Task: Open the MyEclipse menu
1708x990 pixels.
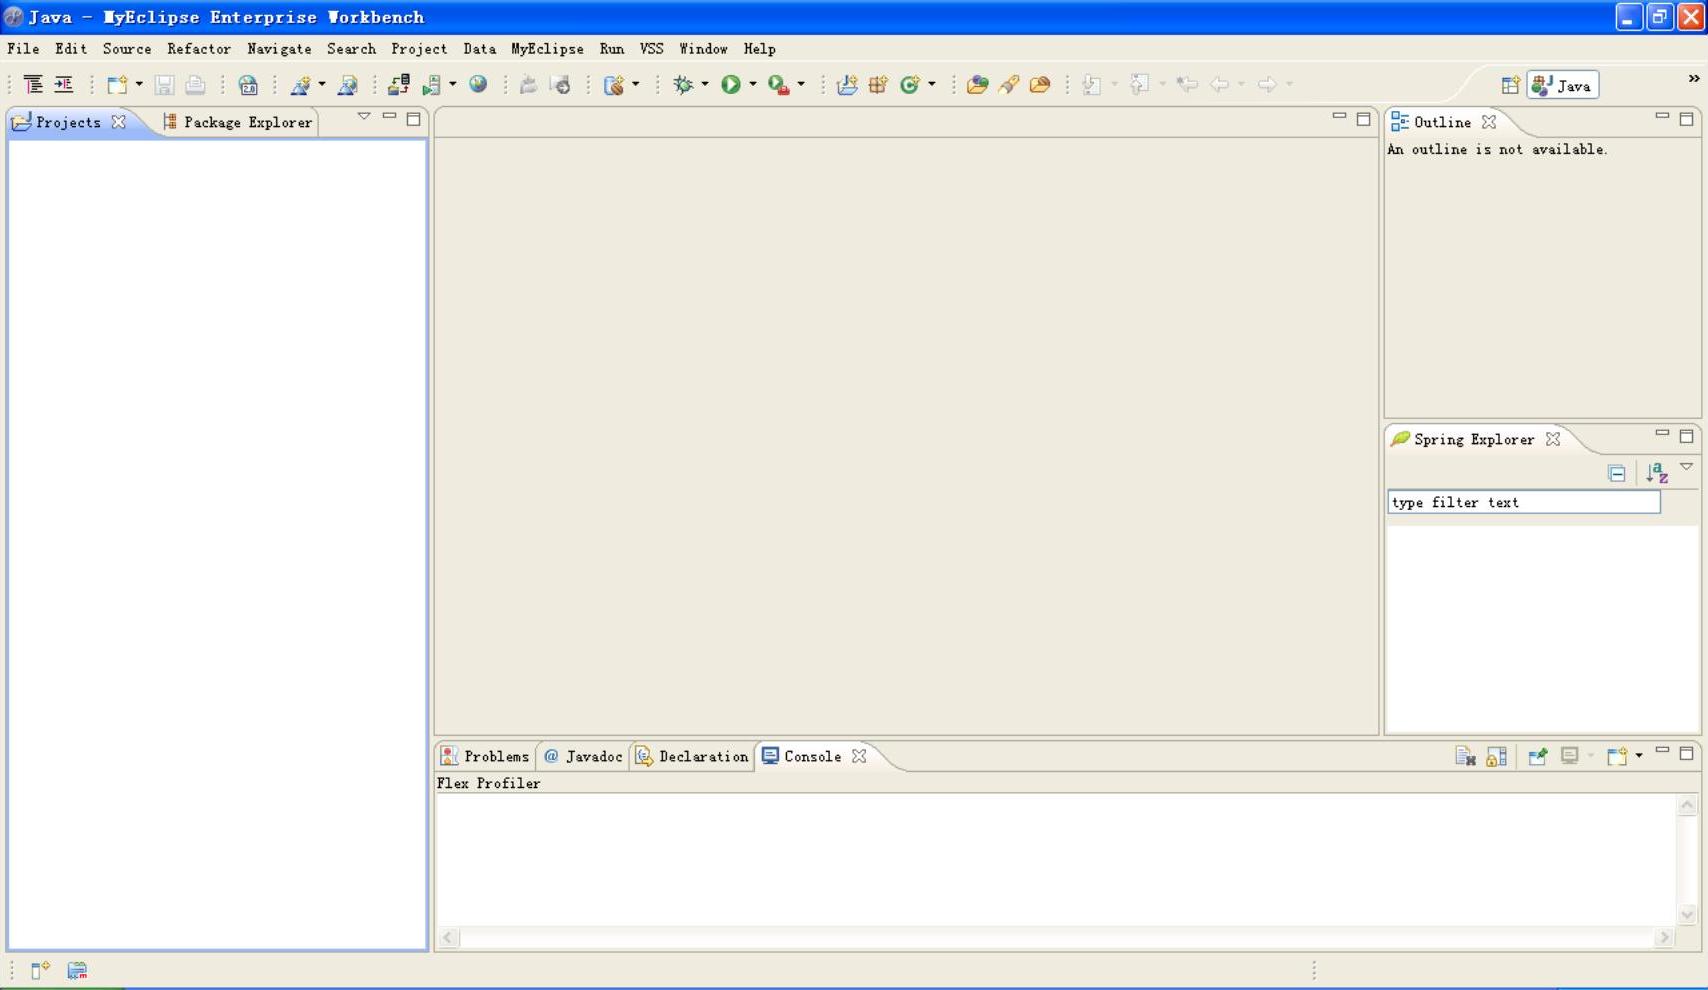Action: tap(547, 49)
